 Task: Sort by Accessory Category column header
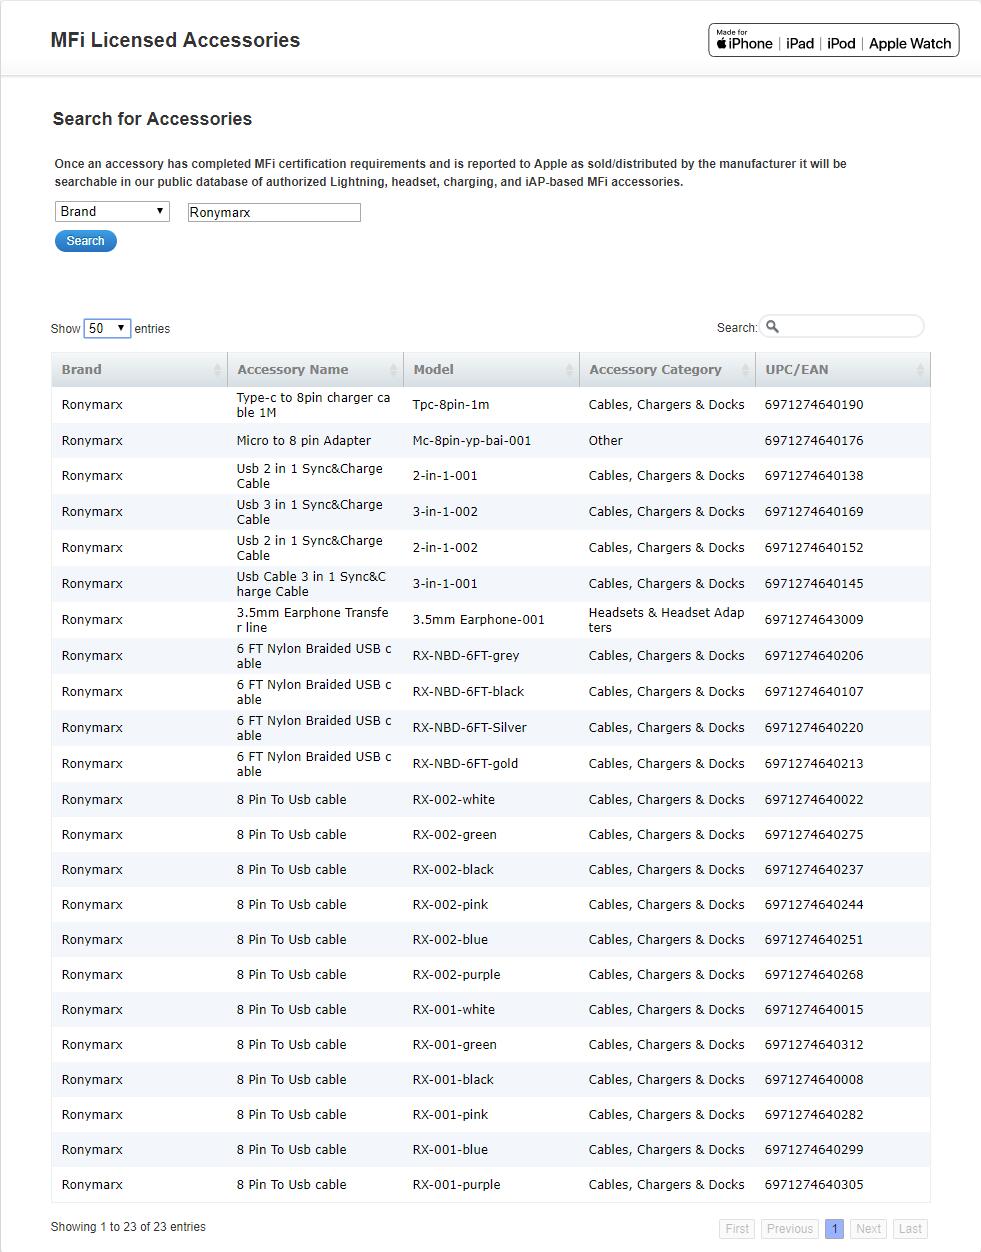pyautogui.click(x=667, y=369)
